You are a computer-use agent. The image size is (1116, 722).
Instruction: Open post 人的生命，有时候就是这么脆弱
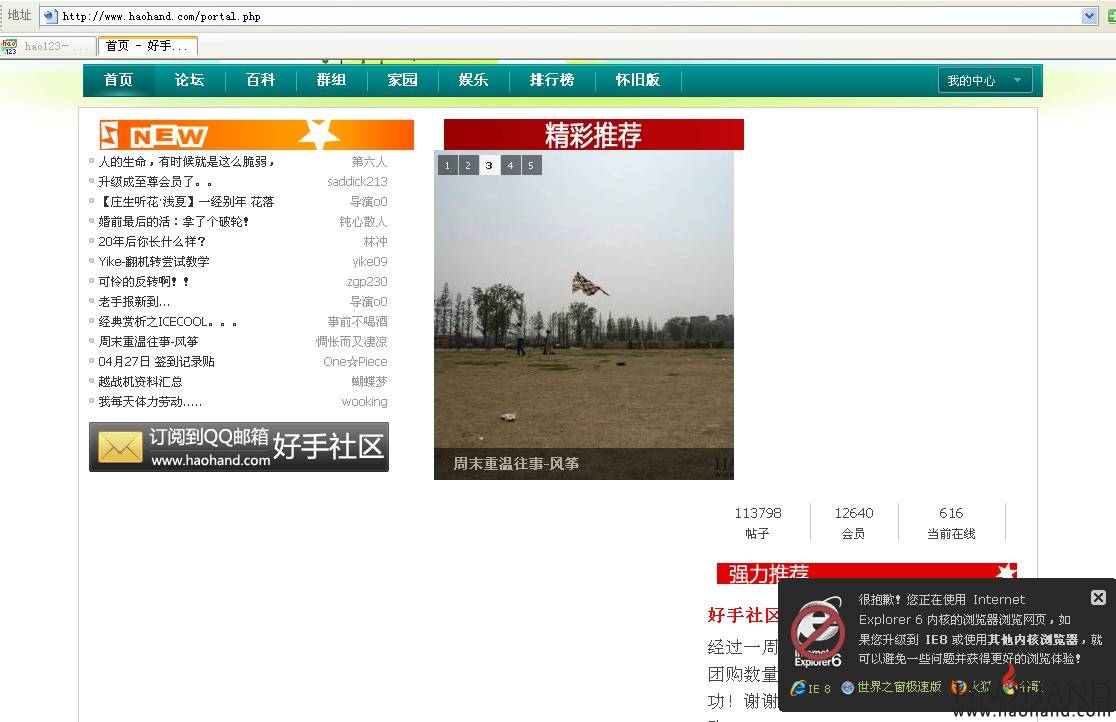pos(186,162)
